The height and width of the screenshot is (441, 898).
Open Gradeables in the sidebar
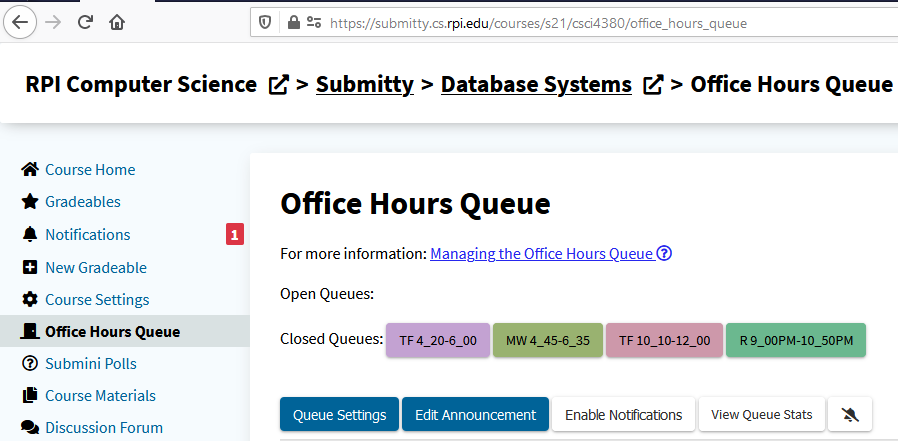coord(83,202)
